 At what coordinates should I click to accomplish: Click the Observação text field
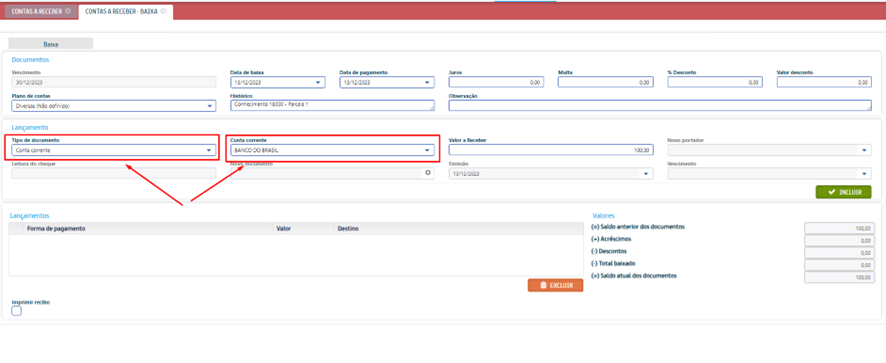click(x=660, y=106)
